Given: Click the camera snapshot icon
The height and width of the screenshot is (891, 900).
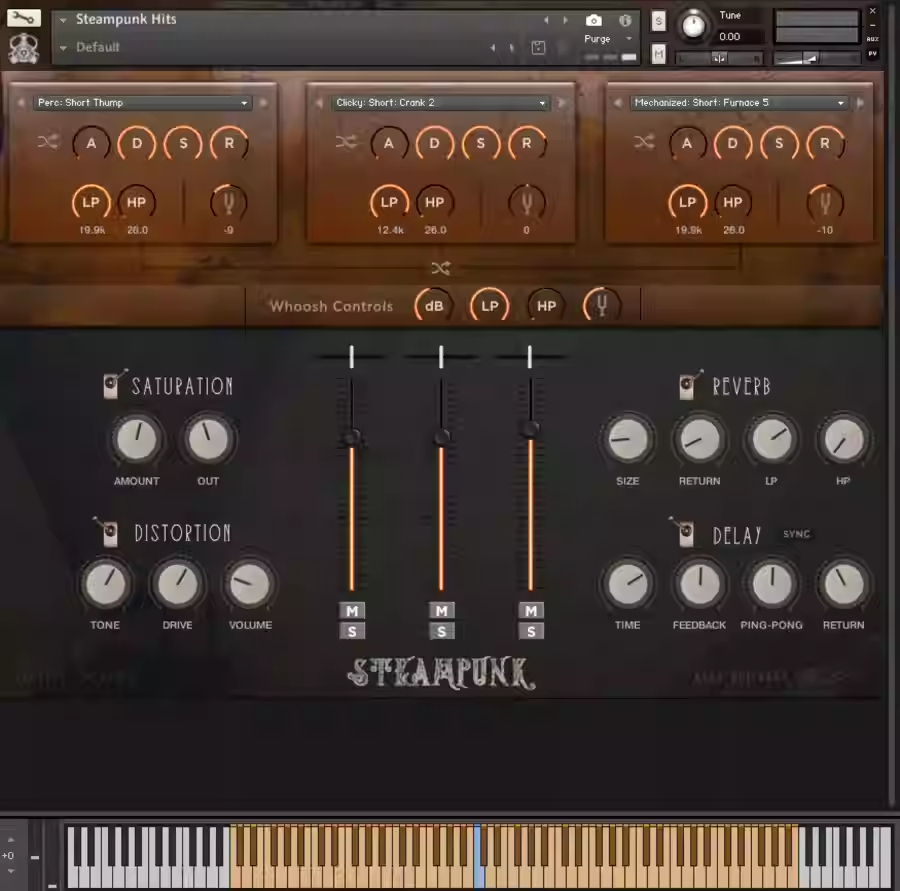Looking at the screenshot, I should (x=594, y=20).
